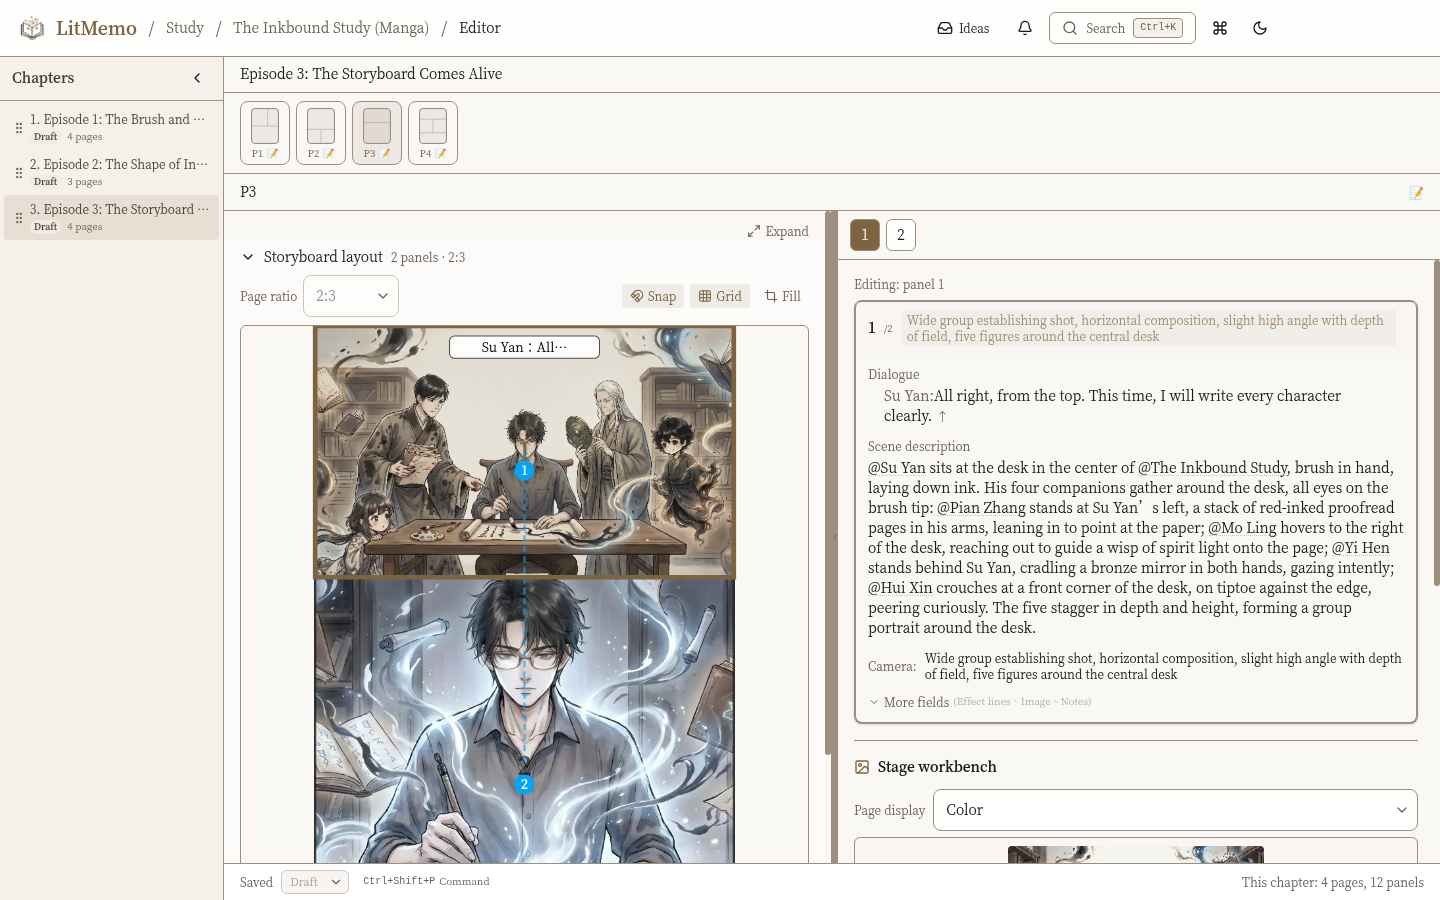Click the @Pian Zhang mention
The height and width of the screenshot is (900, 1440).
pyautogui.click(x=981, y=508)
